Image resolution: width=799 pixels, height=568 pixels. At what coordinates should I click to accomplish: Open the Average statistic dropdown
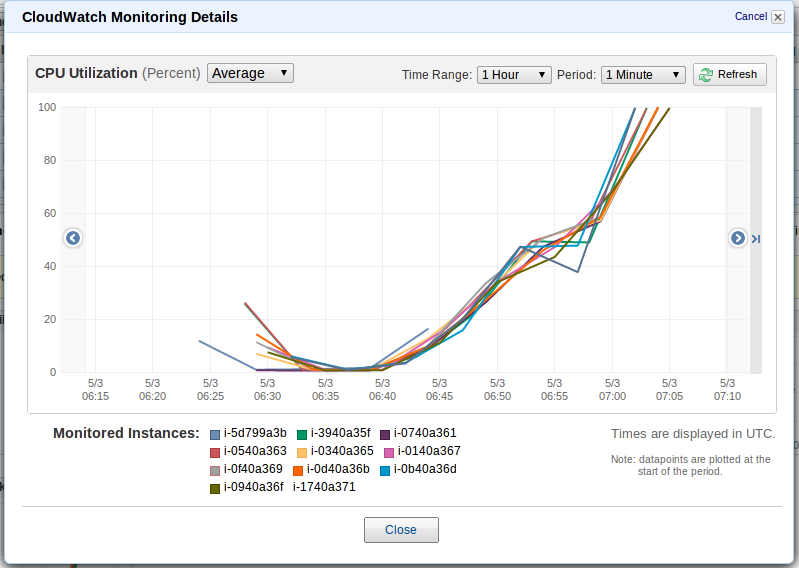250,73
